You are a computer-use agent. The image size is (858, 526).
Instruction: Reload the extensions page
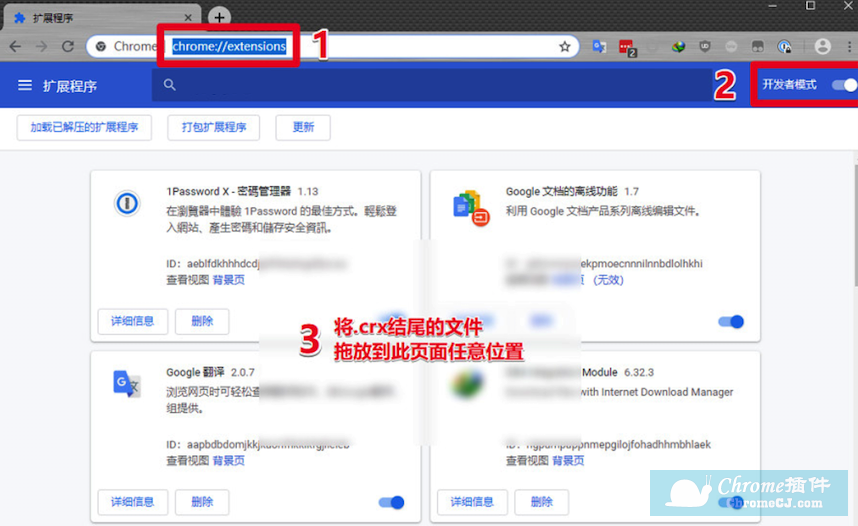pyautogui.click(x=68, y=47)
